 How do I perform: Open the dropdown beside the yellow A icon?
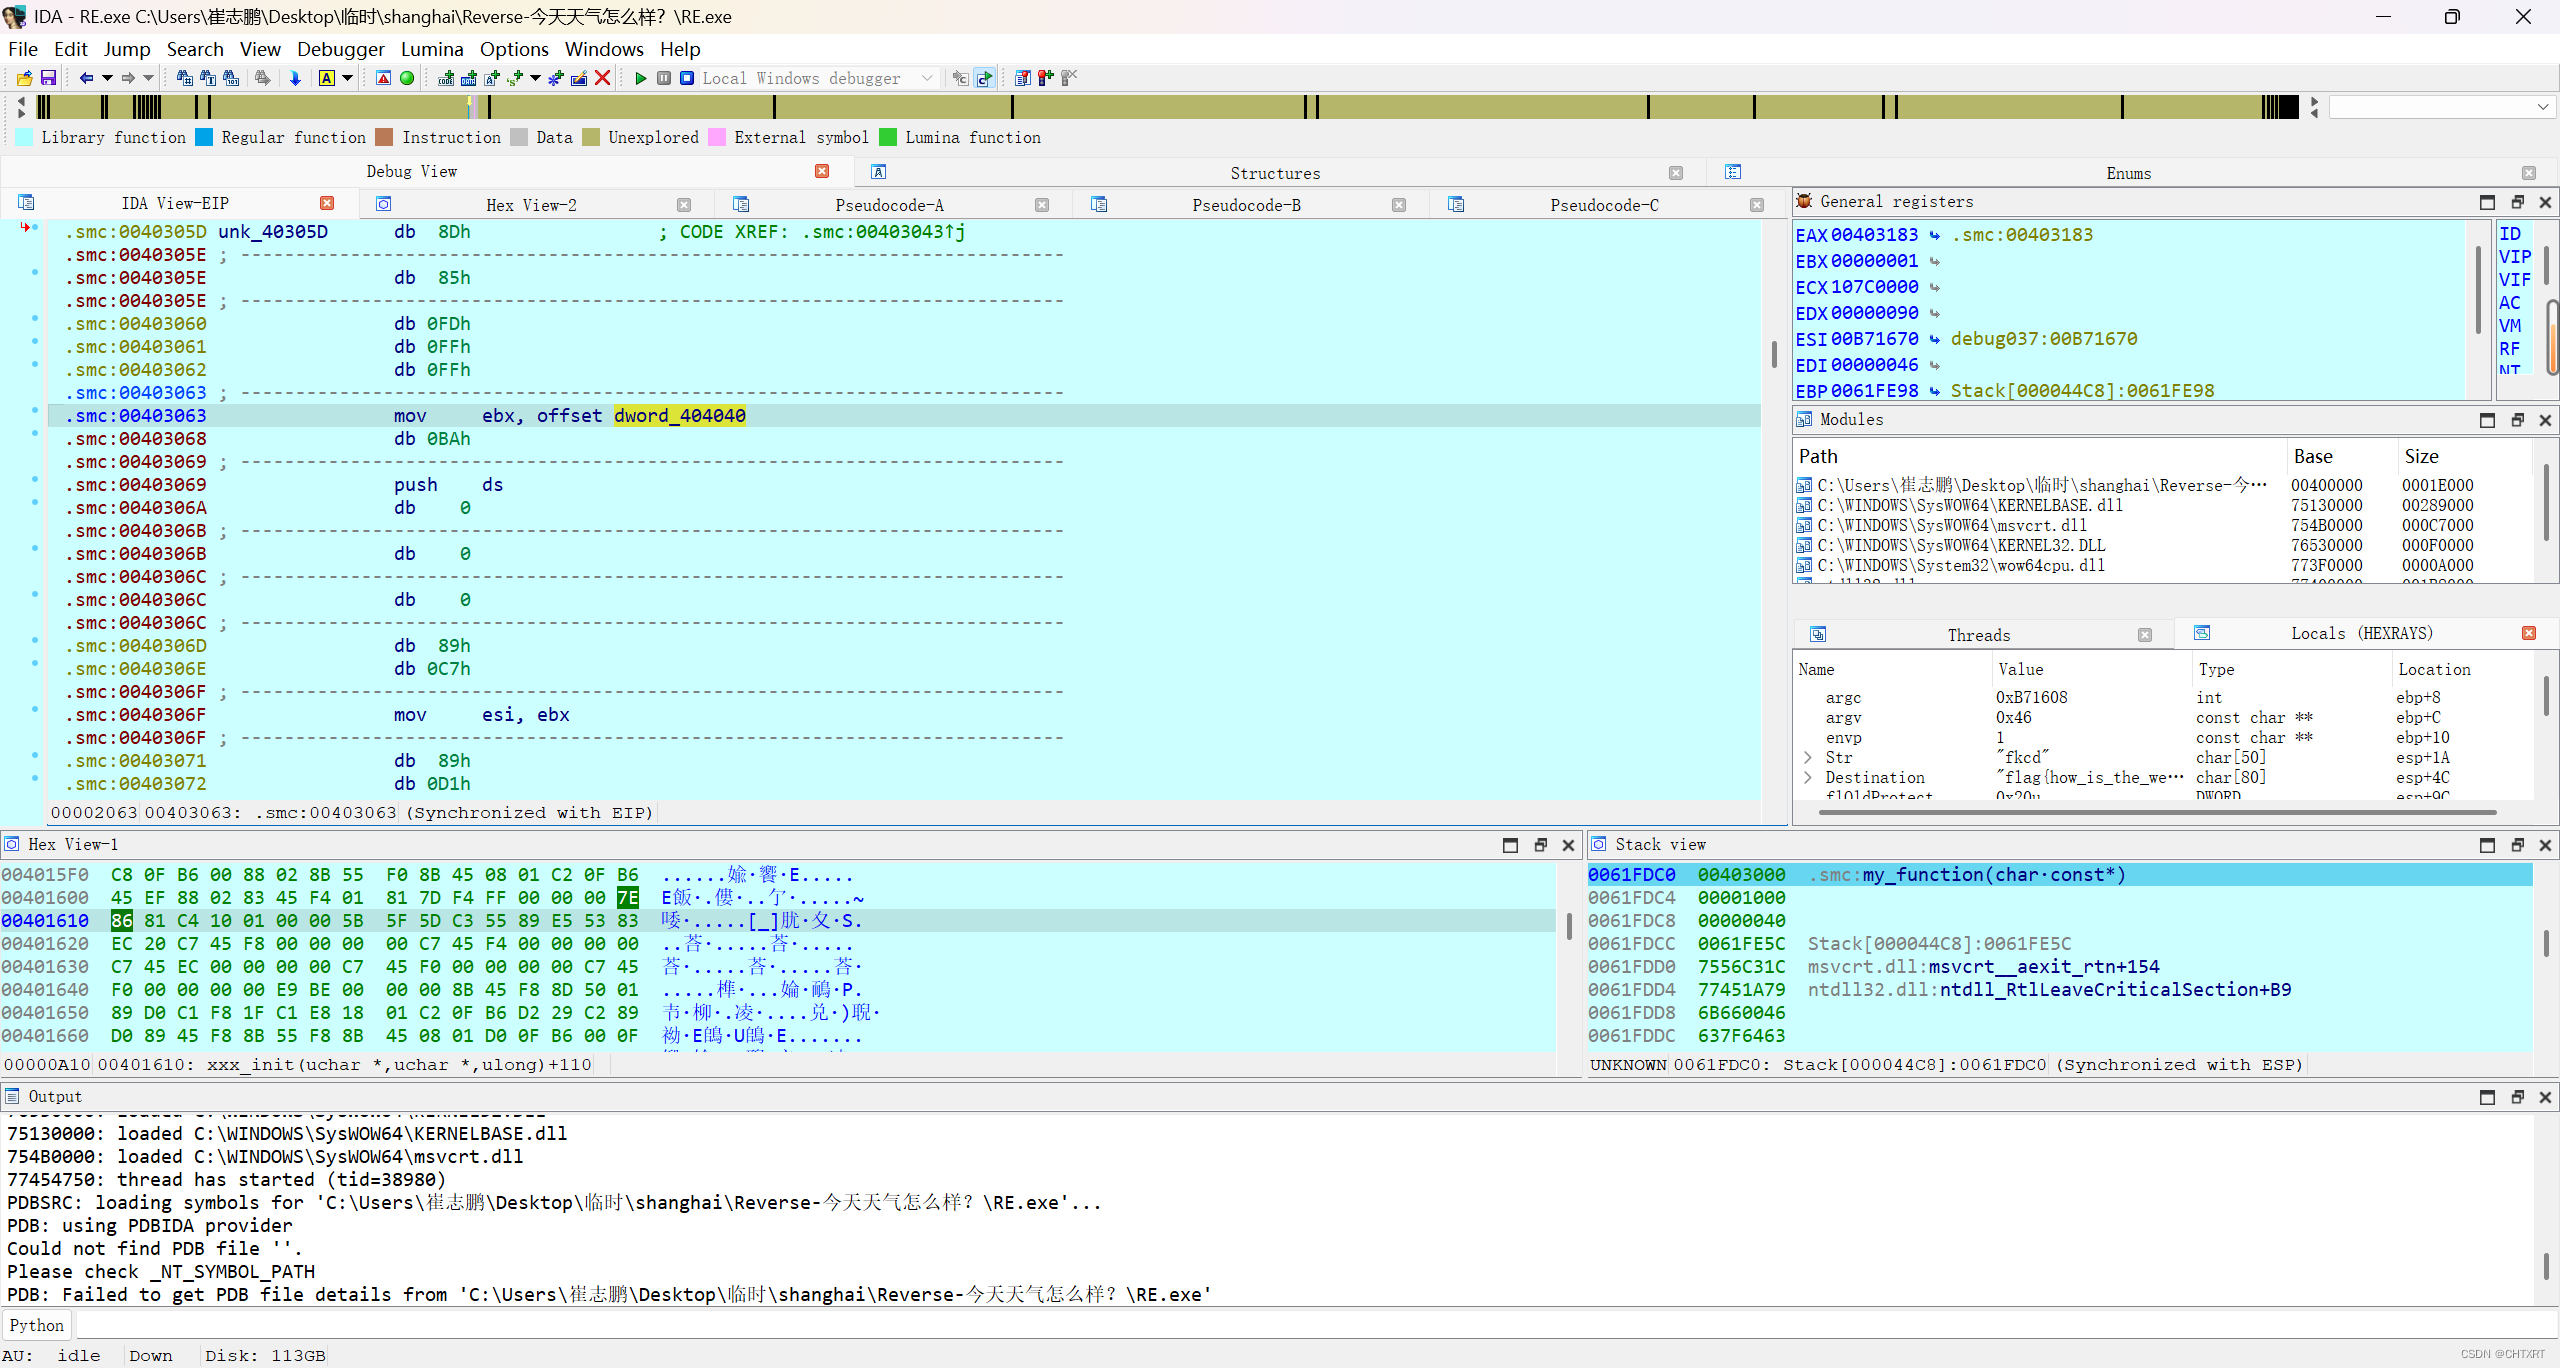pyautogui.click(x=347, y=78)
